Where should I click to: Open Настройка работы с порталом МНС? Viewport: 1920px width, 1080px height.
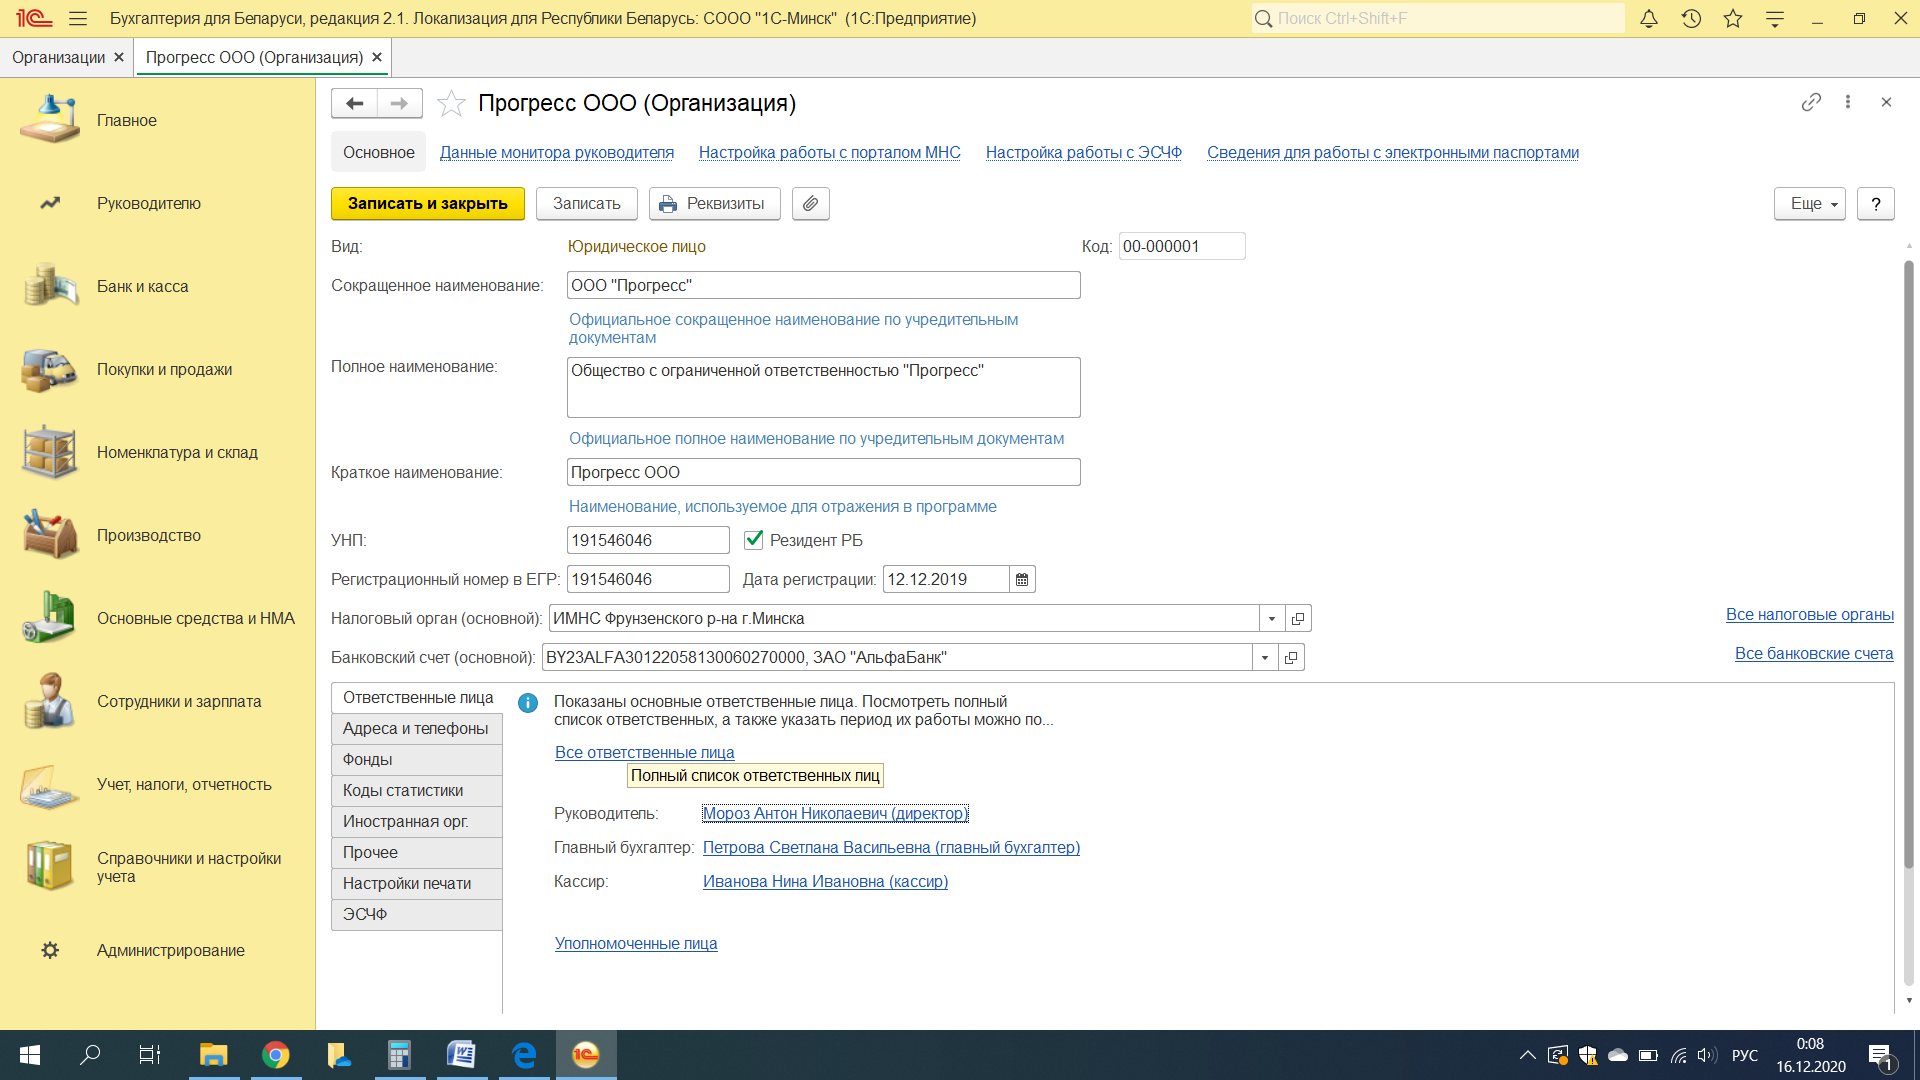click(830, 152)
